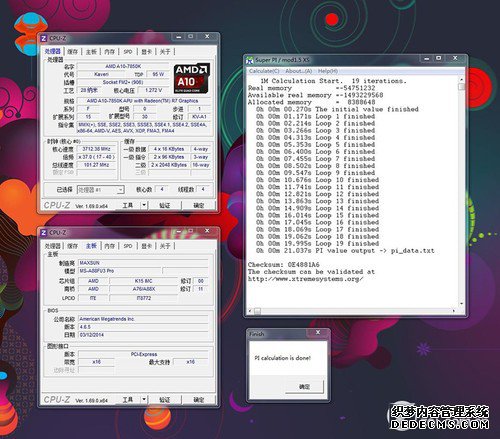Screen dimensions: 500x439
Task: Minimize the Super PI window
Action: (x=427, y=58)
